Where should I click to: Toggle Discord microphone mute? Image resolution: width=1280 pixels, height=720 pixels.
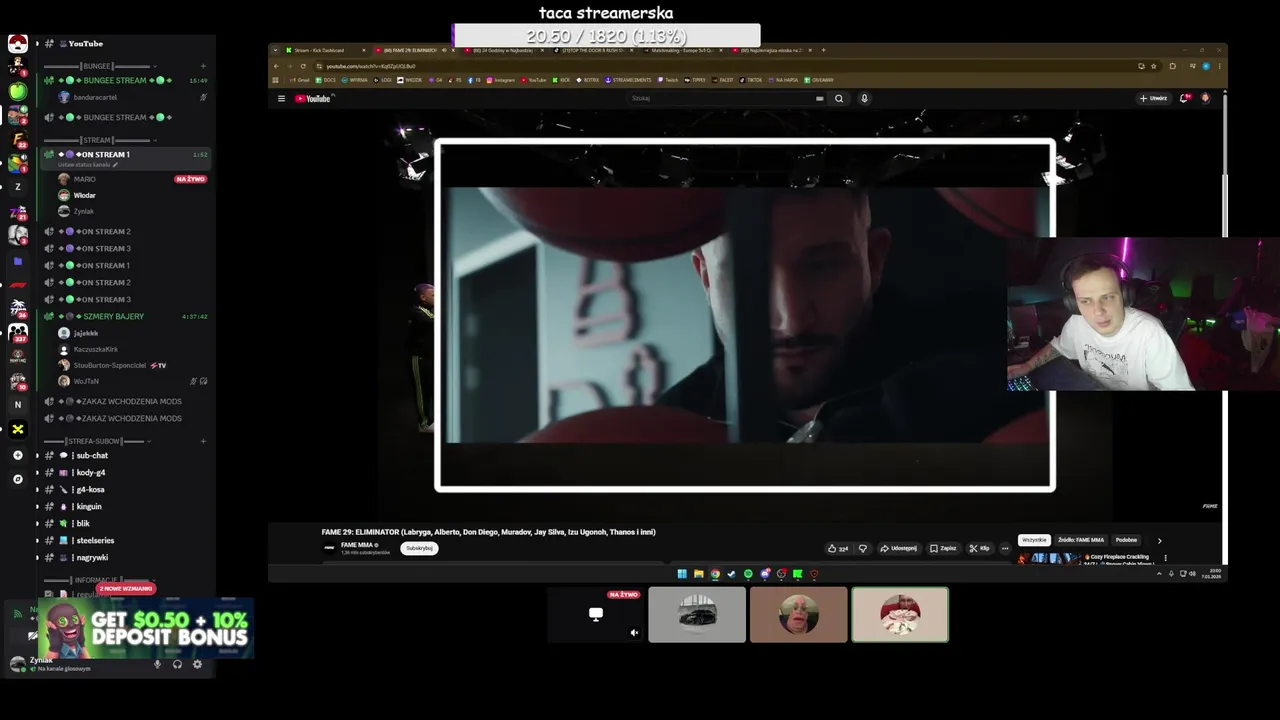(157, 664)
